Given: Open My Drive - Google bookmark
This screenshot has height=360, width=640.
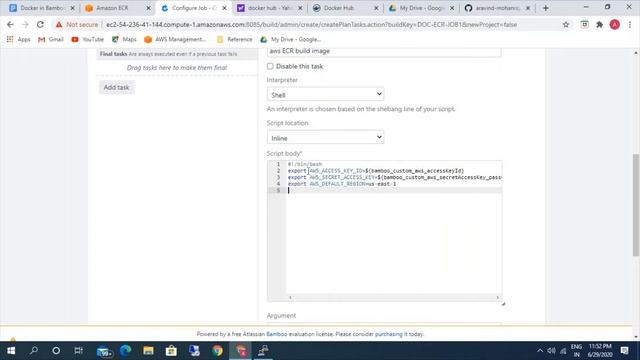Looking at the screenshot, I should pos(290,39).
